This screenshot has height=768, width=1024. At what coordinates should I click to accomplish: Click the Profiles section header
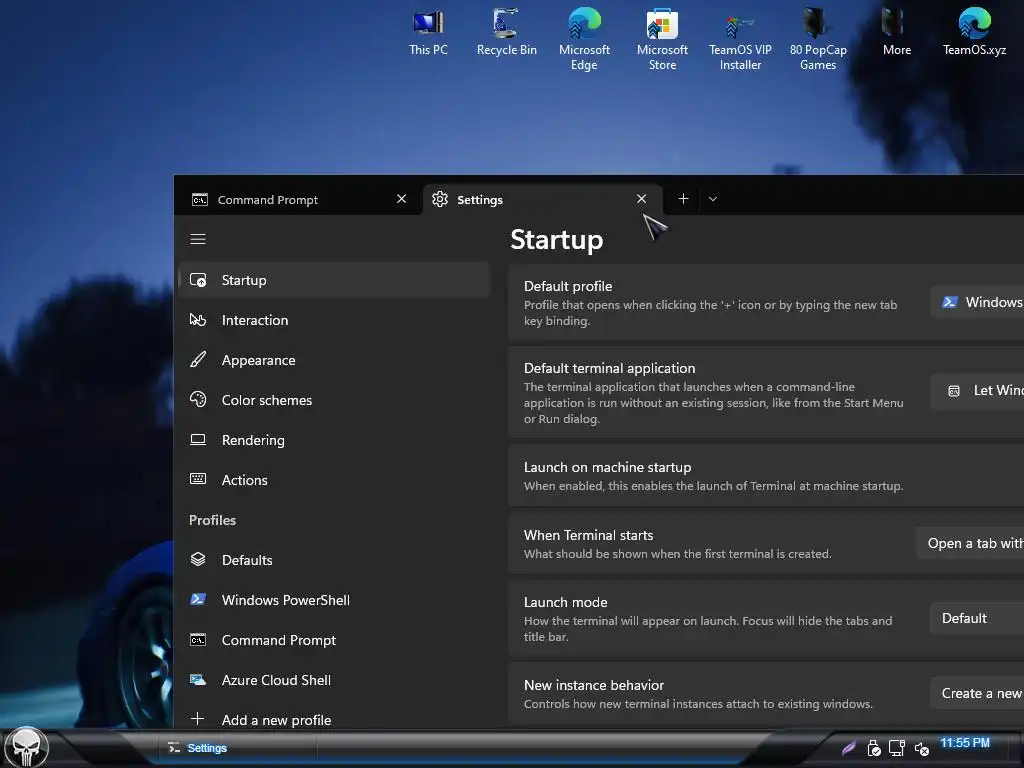click(212, 520)
